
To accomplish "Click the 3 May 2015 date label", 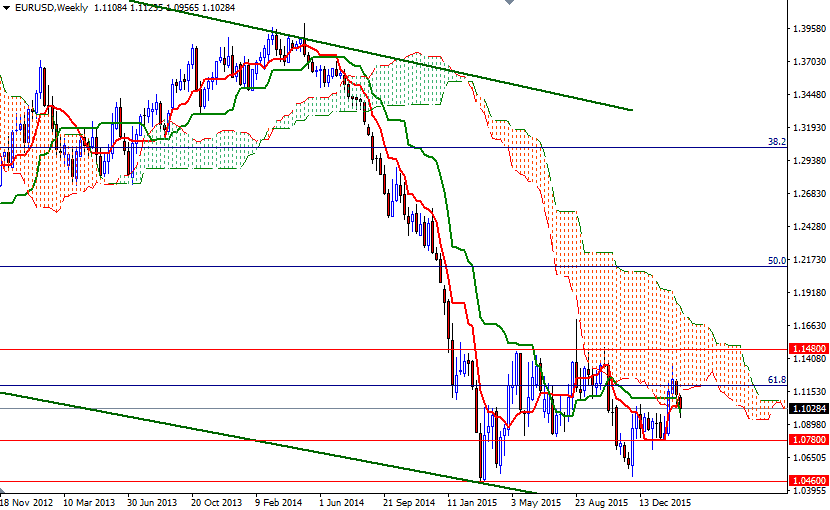I will (x=536, y=502).
